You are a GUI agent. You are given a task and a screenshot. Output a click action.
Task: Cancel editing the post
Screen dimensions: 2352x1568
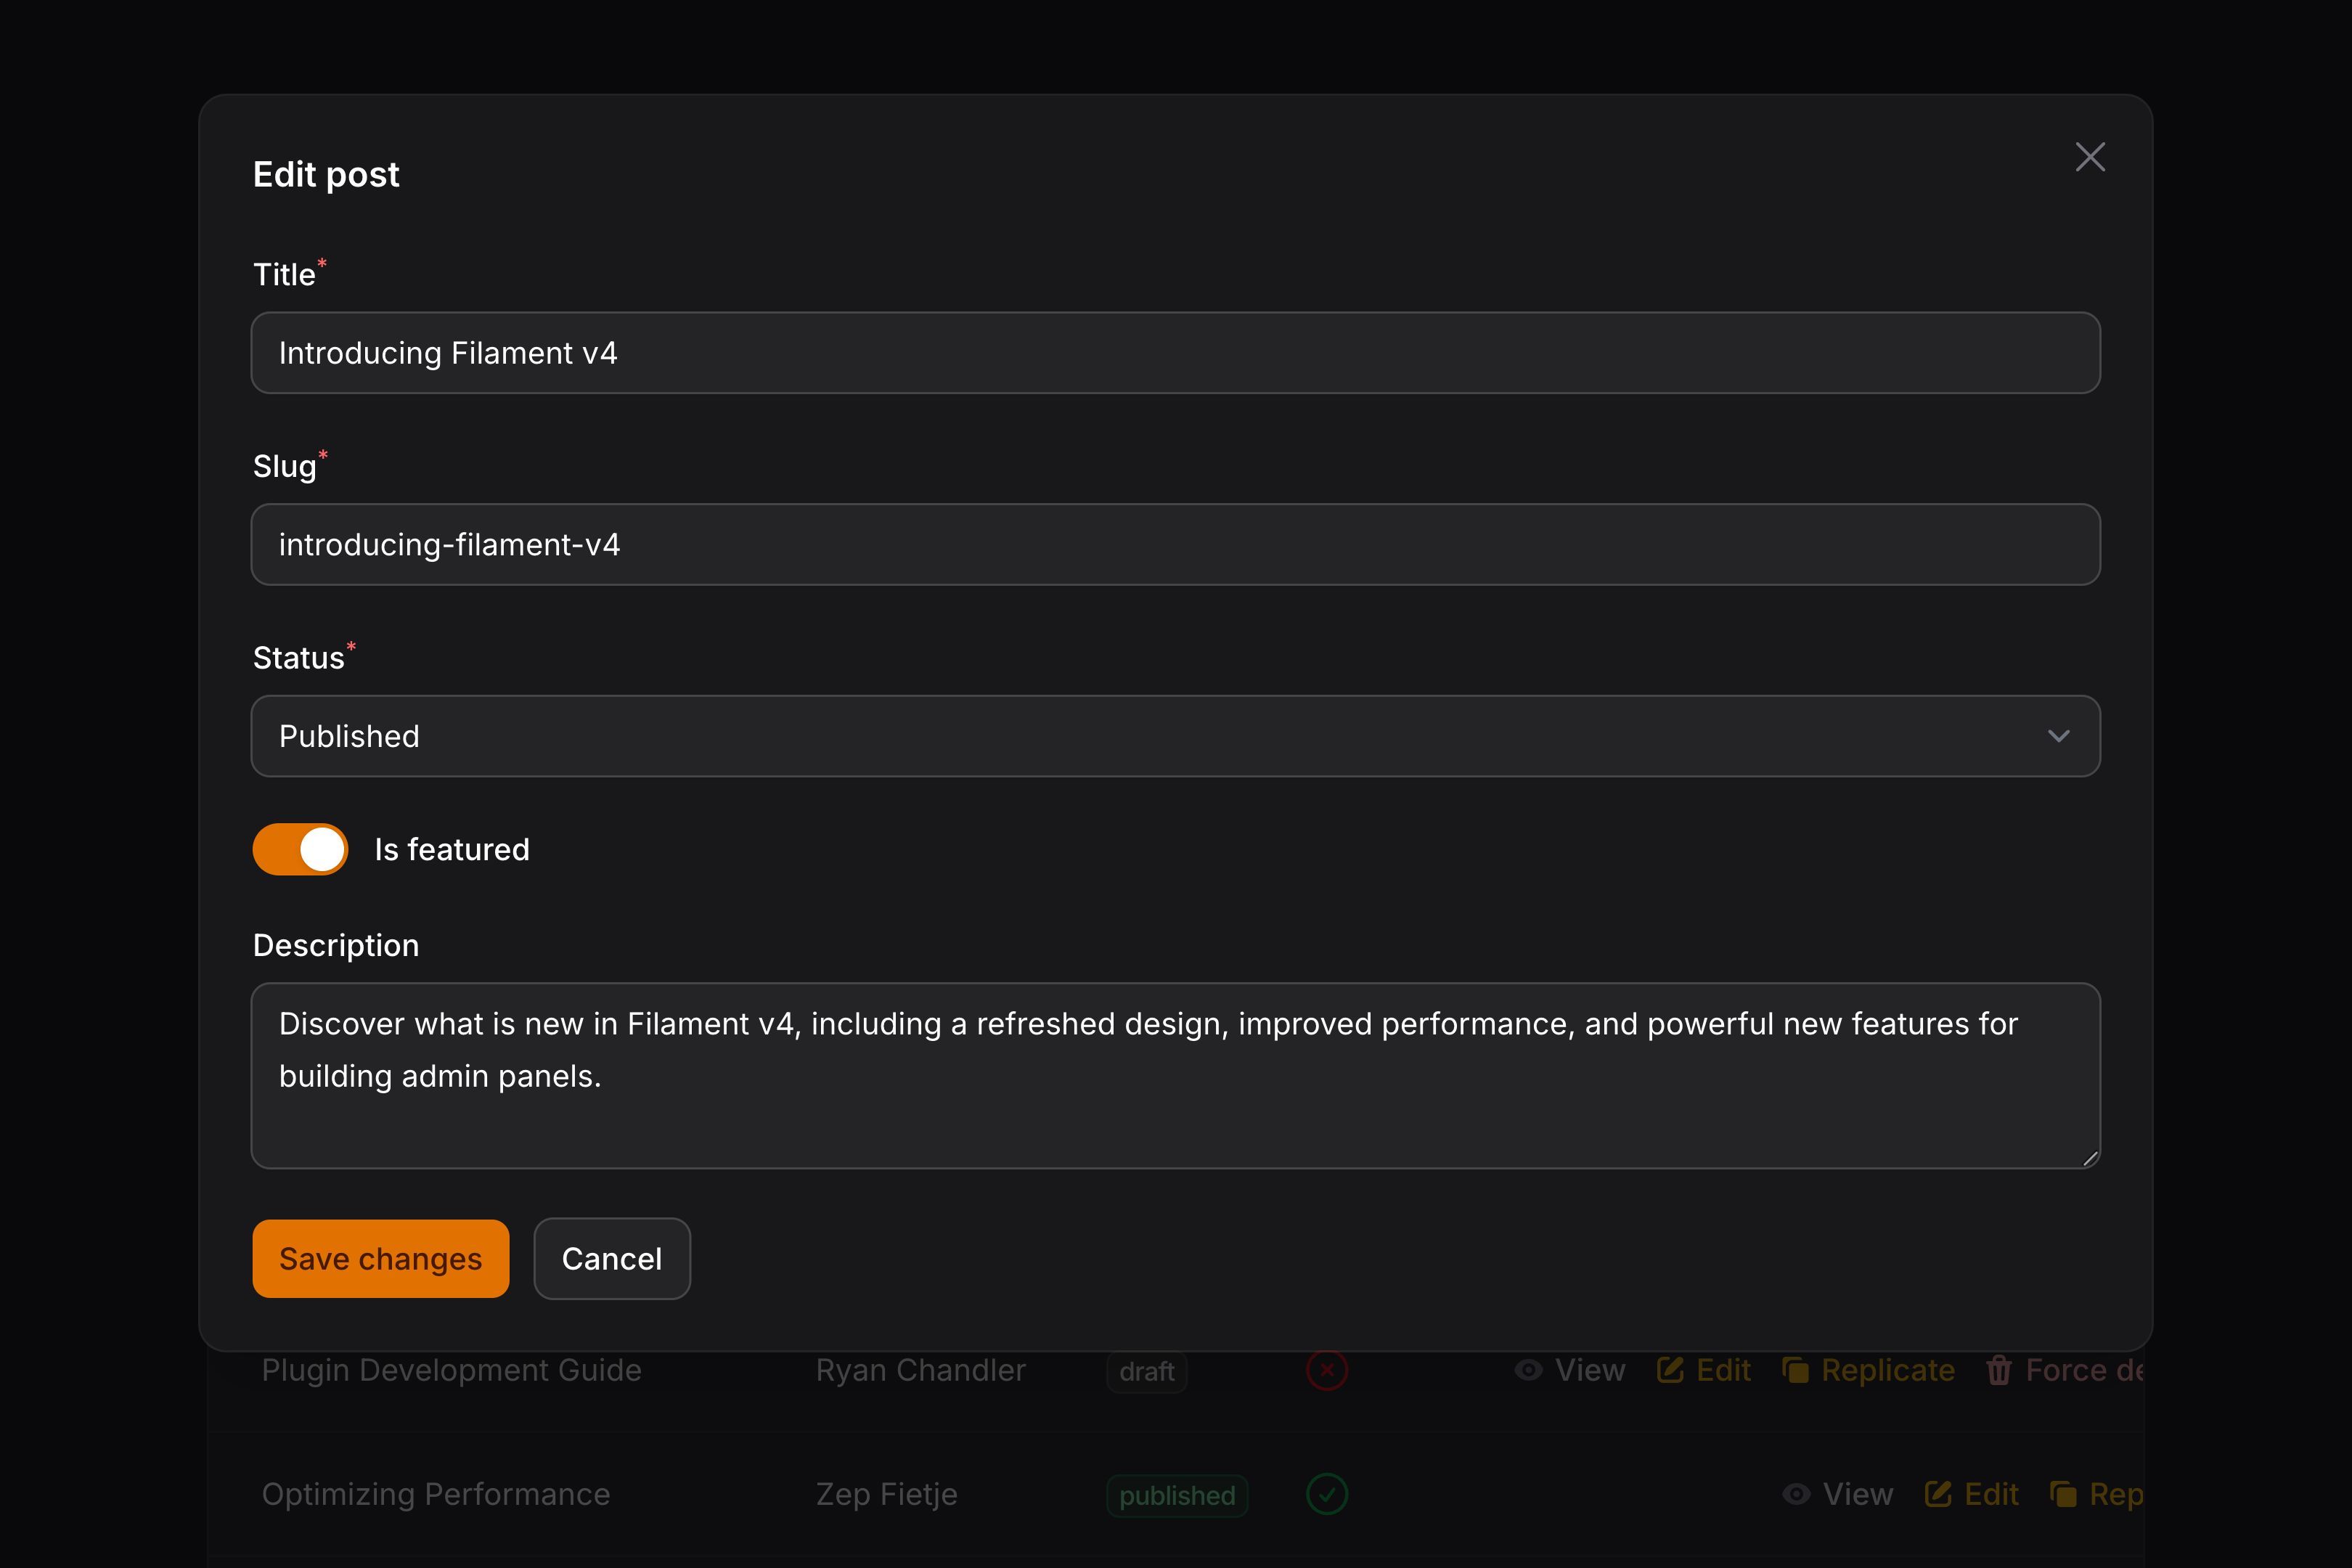tap(612, 1259)
